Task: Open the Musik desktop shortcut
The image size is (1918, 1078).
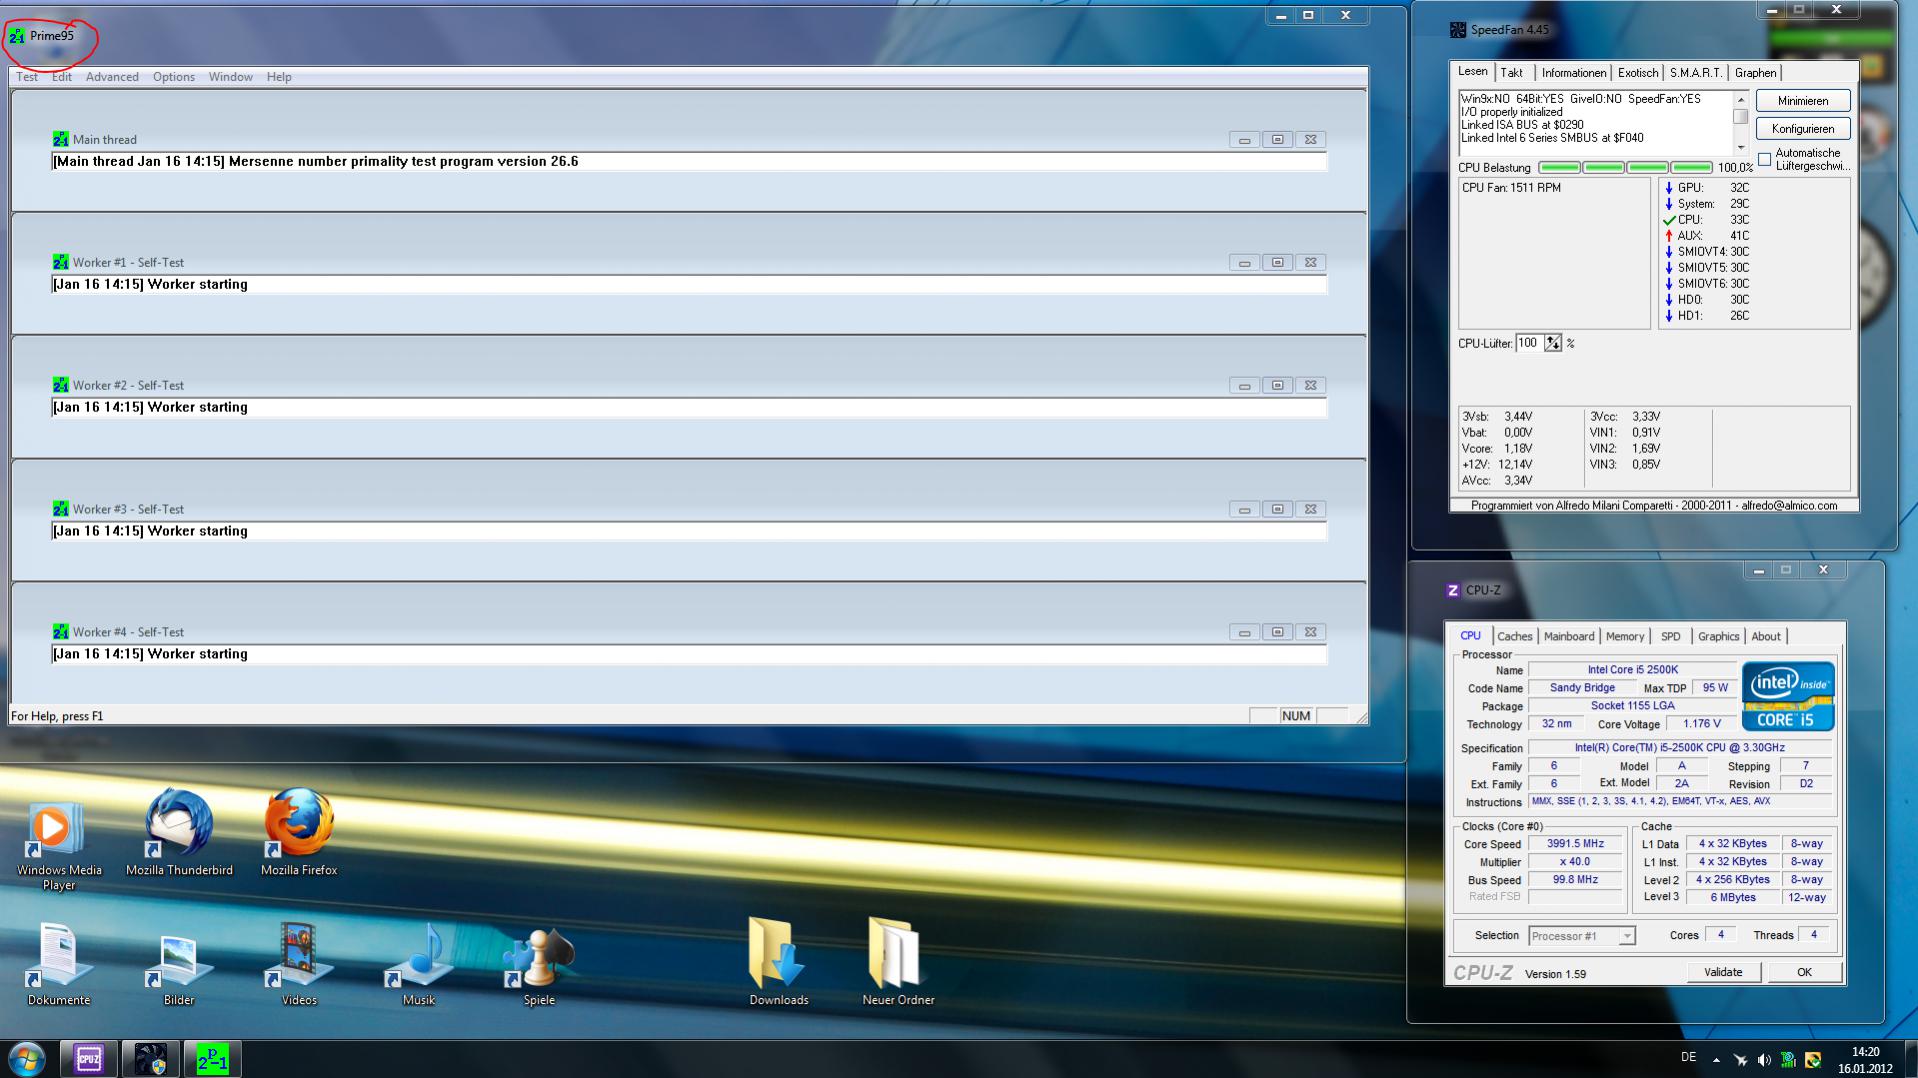Action: pyautogui.click(x=419, y=965)
